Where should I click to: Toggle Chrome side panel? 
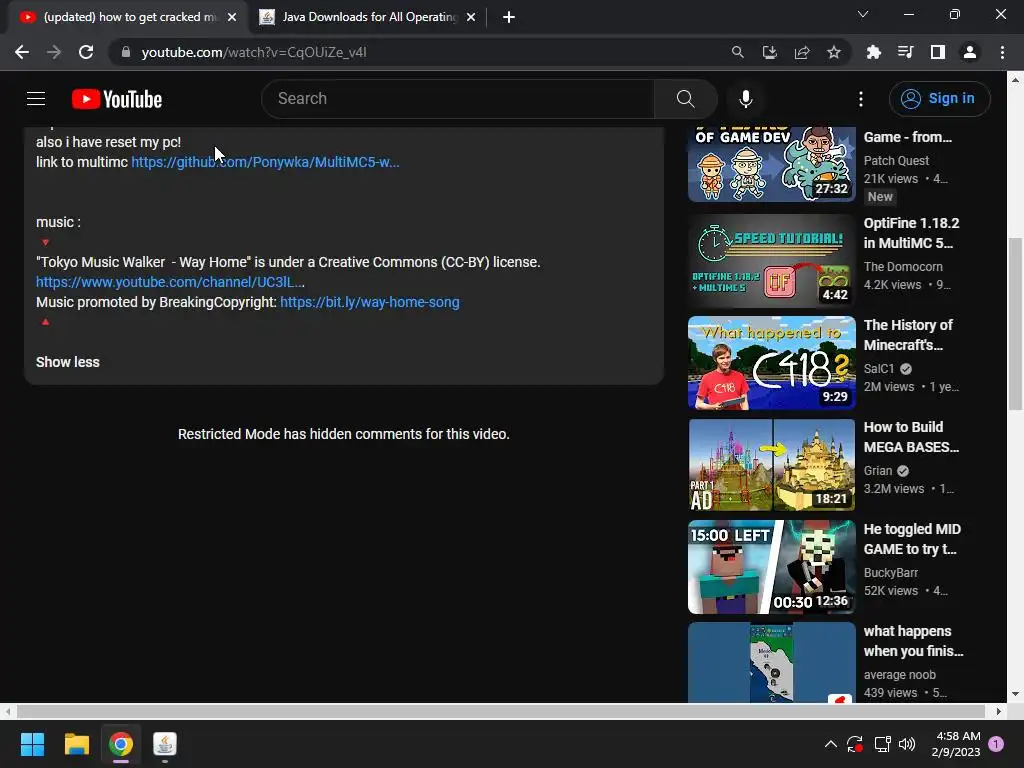[x=938, y=52]
